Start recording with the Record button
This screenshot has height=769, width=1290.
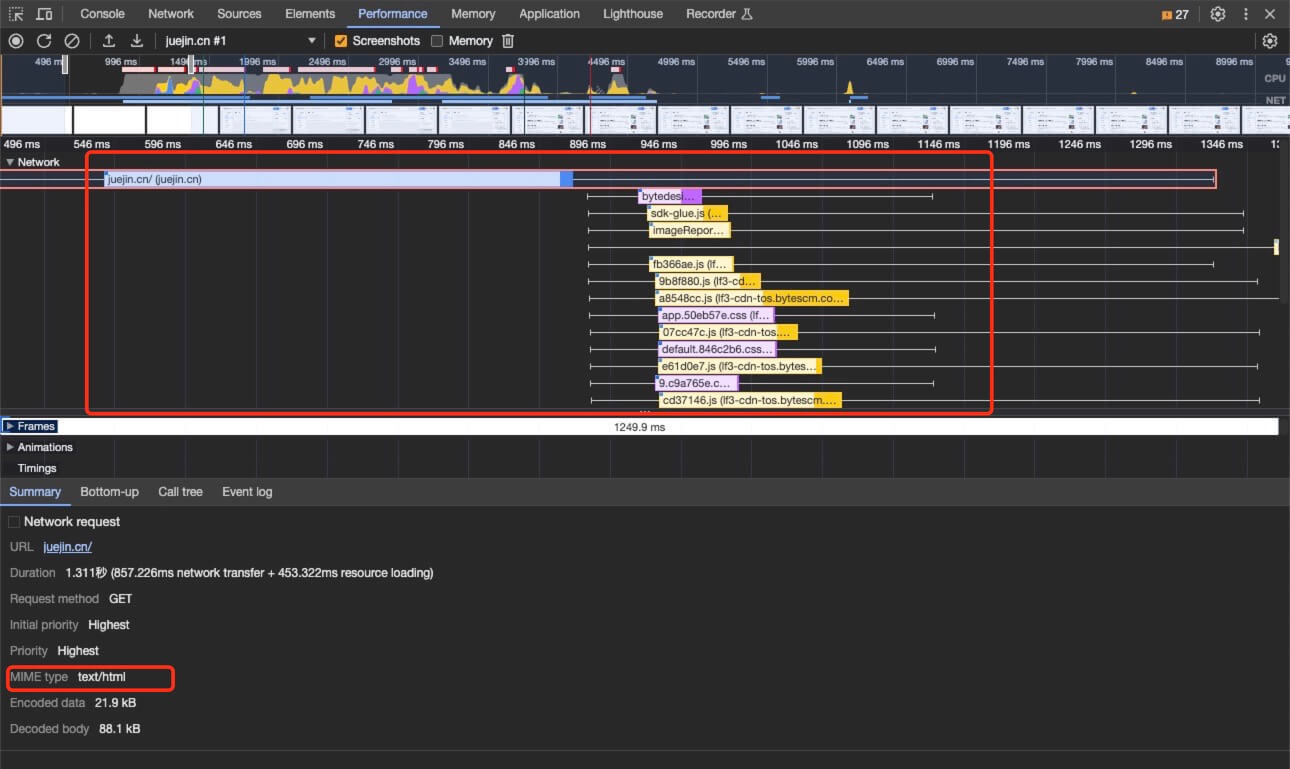pyautogui.click(x=16, y=41)
